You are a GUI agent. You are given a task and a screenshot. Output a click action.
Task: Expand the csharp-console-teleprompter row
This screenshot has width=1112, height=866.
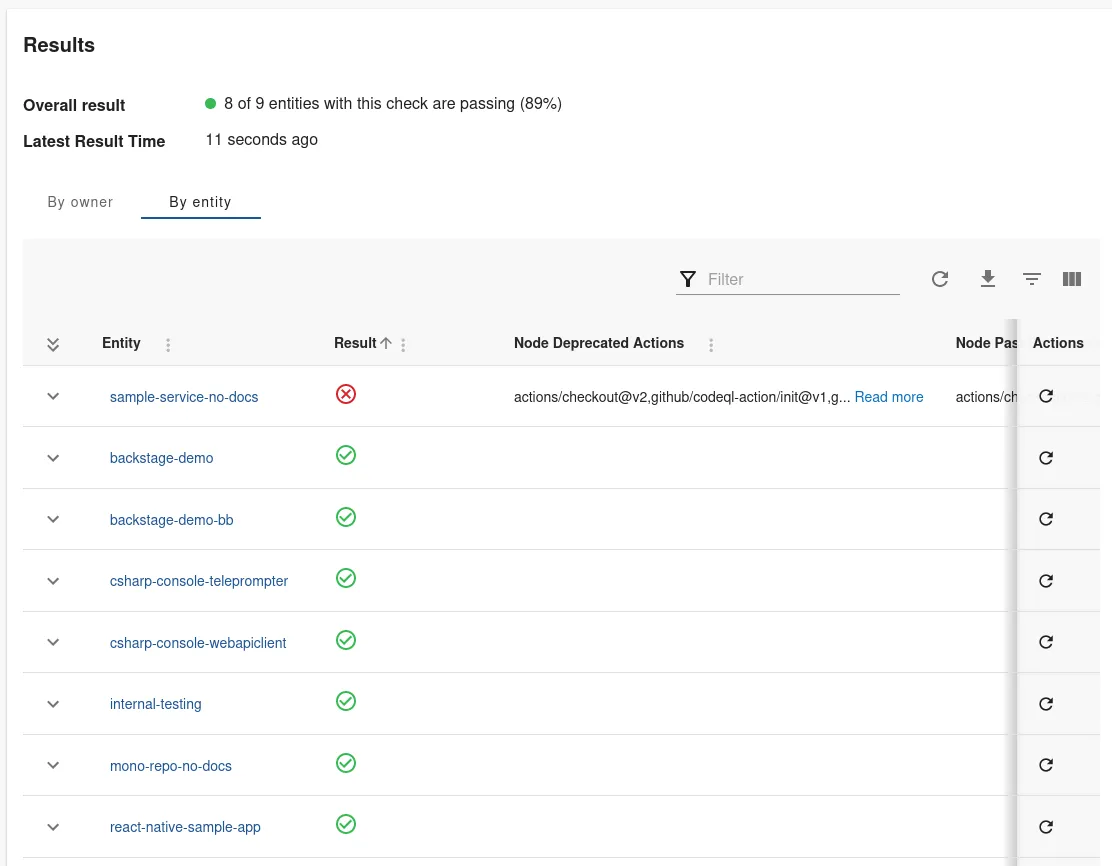(53, 581)
